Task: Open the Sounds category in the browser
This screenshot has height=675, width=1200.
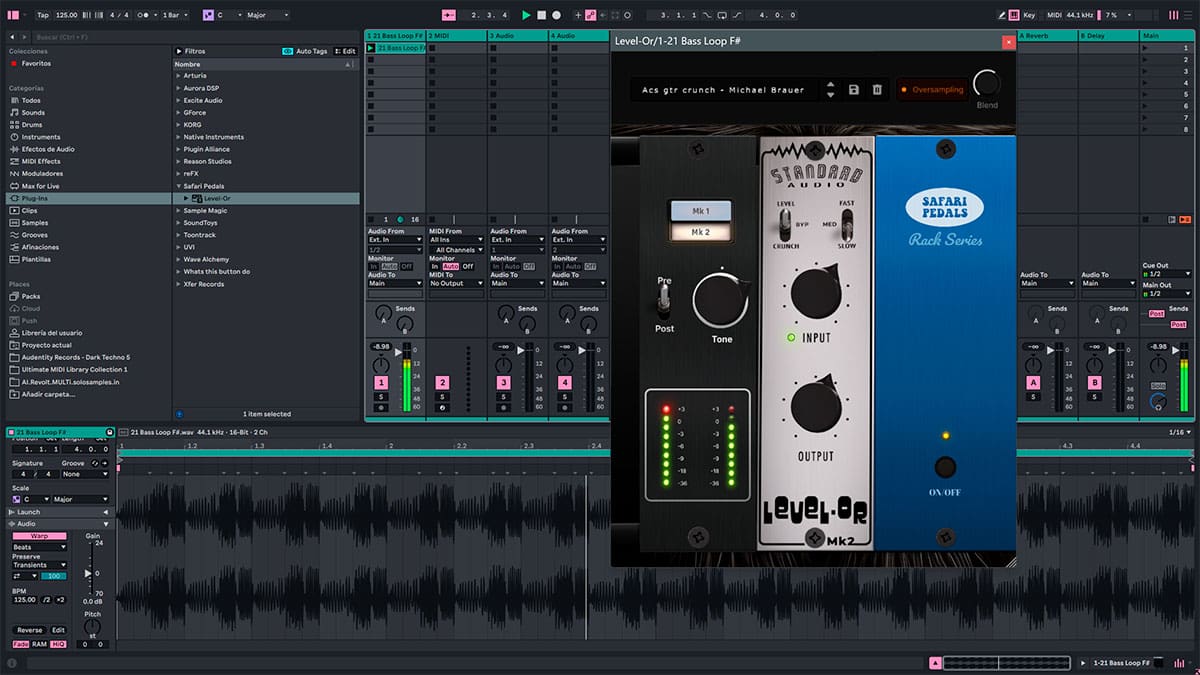Action: click(33, 112)
